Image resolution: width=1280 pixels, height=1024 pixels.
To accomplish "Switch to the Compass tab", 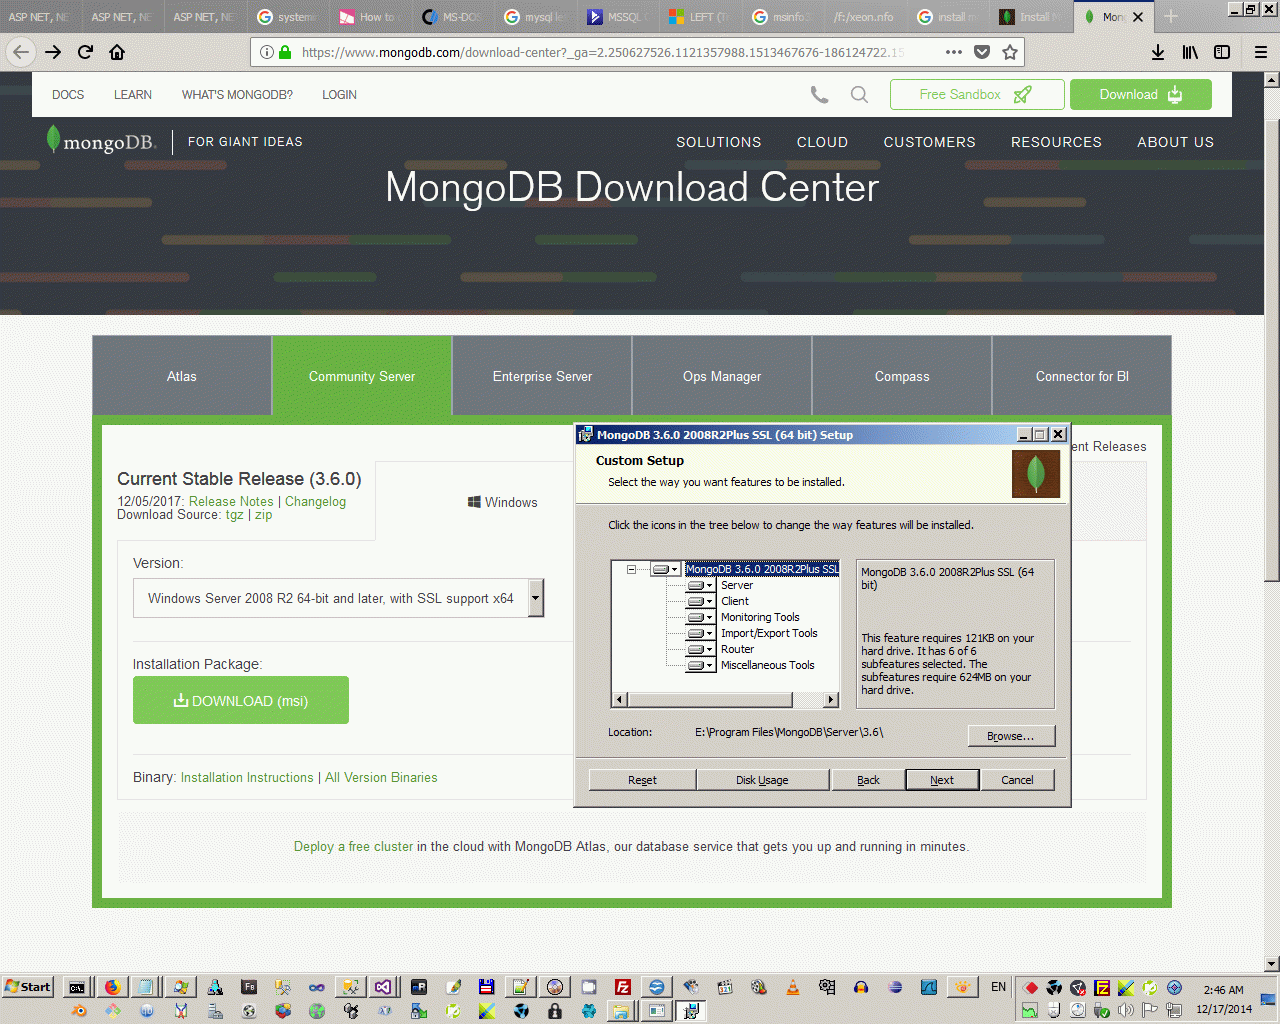I will click(902, 376).
